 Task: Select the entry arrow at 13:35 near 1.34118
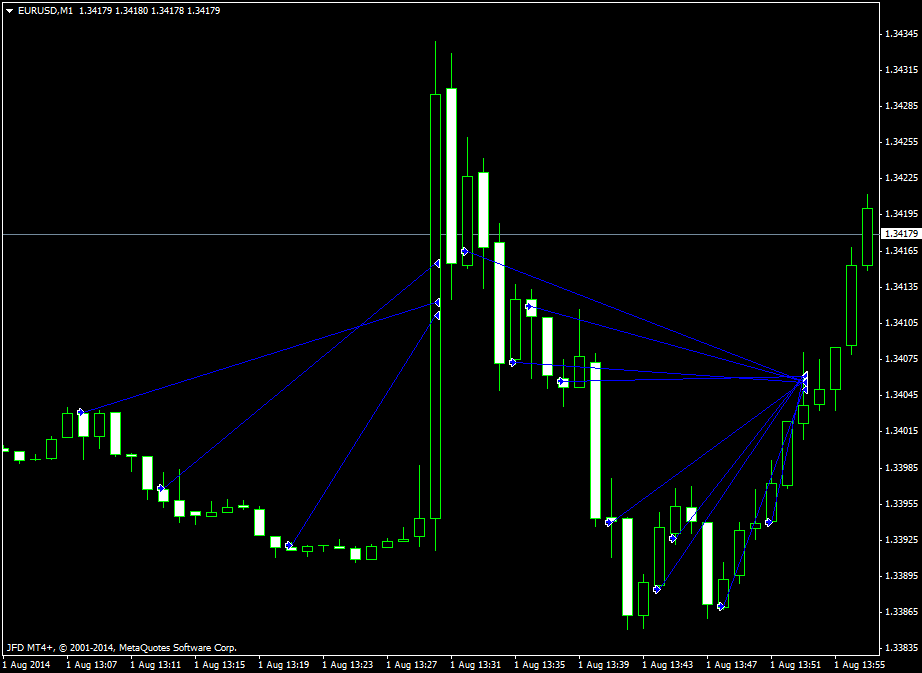[x=529, y=306]
